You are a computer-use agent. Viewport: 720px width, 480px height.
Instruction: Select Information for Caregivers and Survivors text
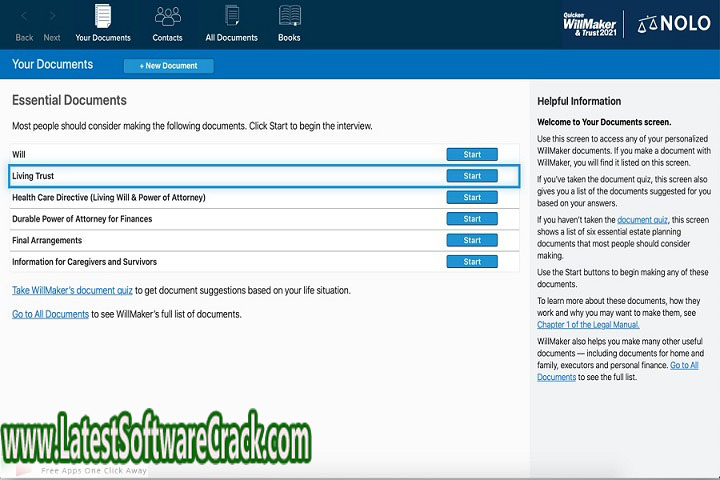(x=84, y=262)
